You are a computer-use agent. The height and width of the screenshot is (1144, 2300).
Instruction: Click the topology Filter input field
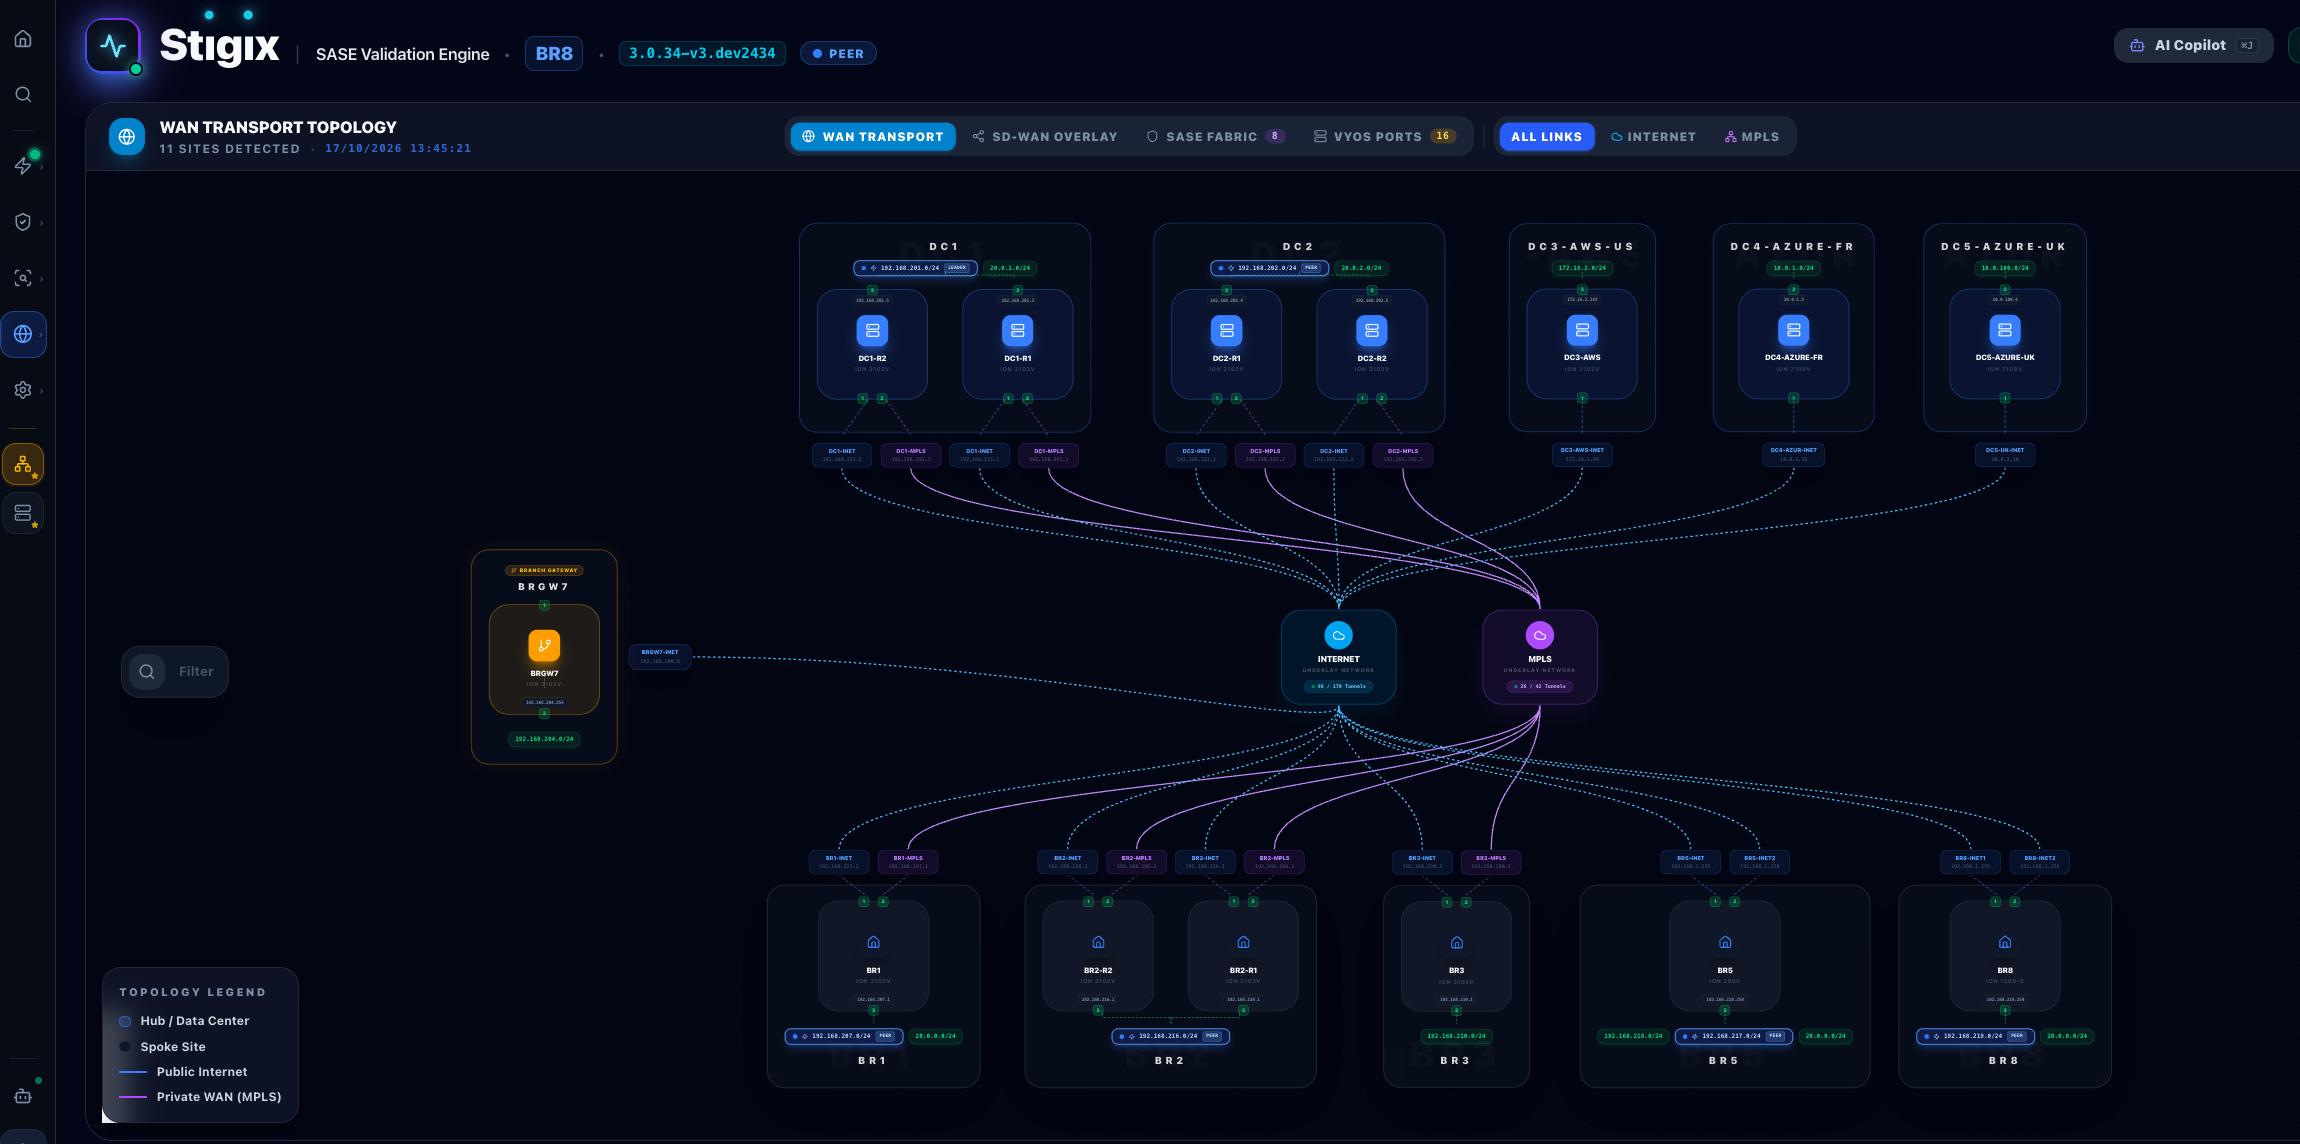coord(175,671)
